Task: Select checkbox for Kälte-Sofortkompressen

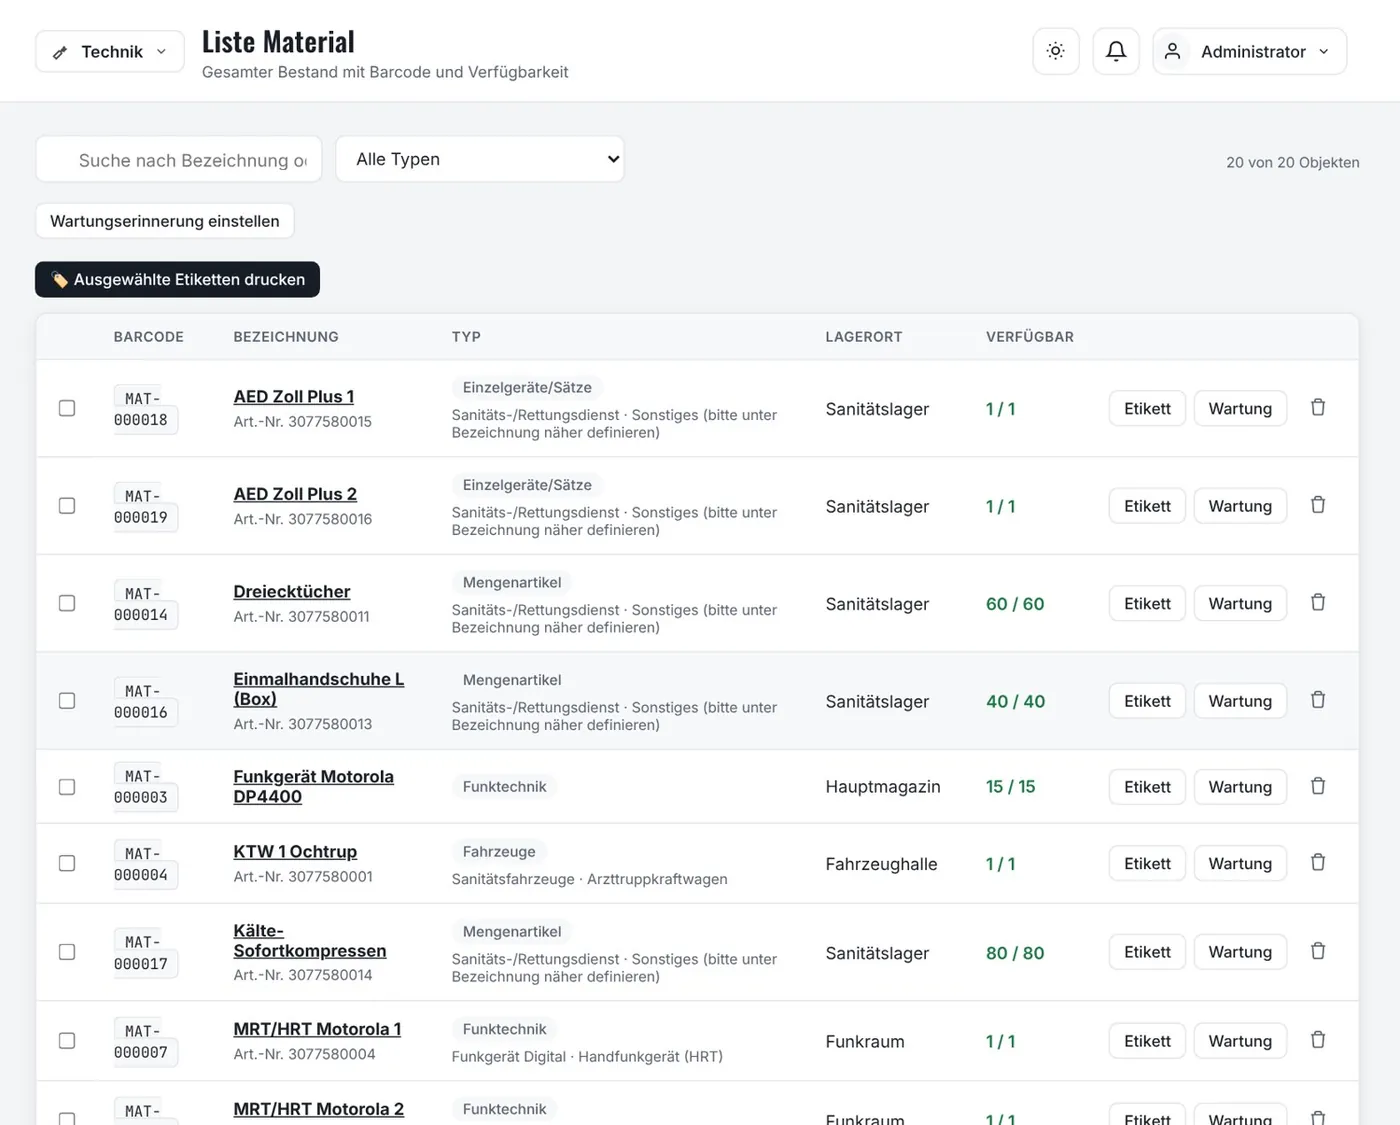Action: [67, 952]
